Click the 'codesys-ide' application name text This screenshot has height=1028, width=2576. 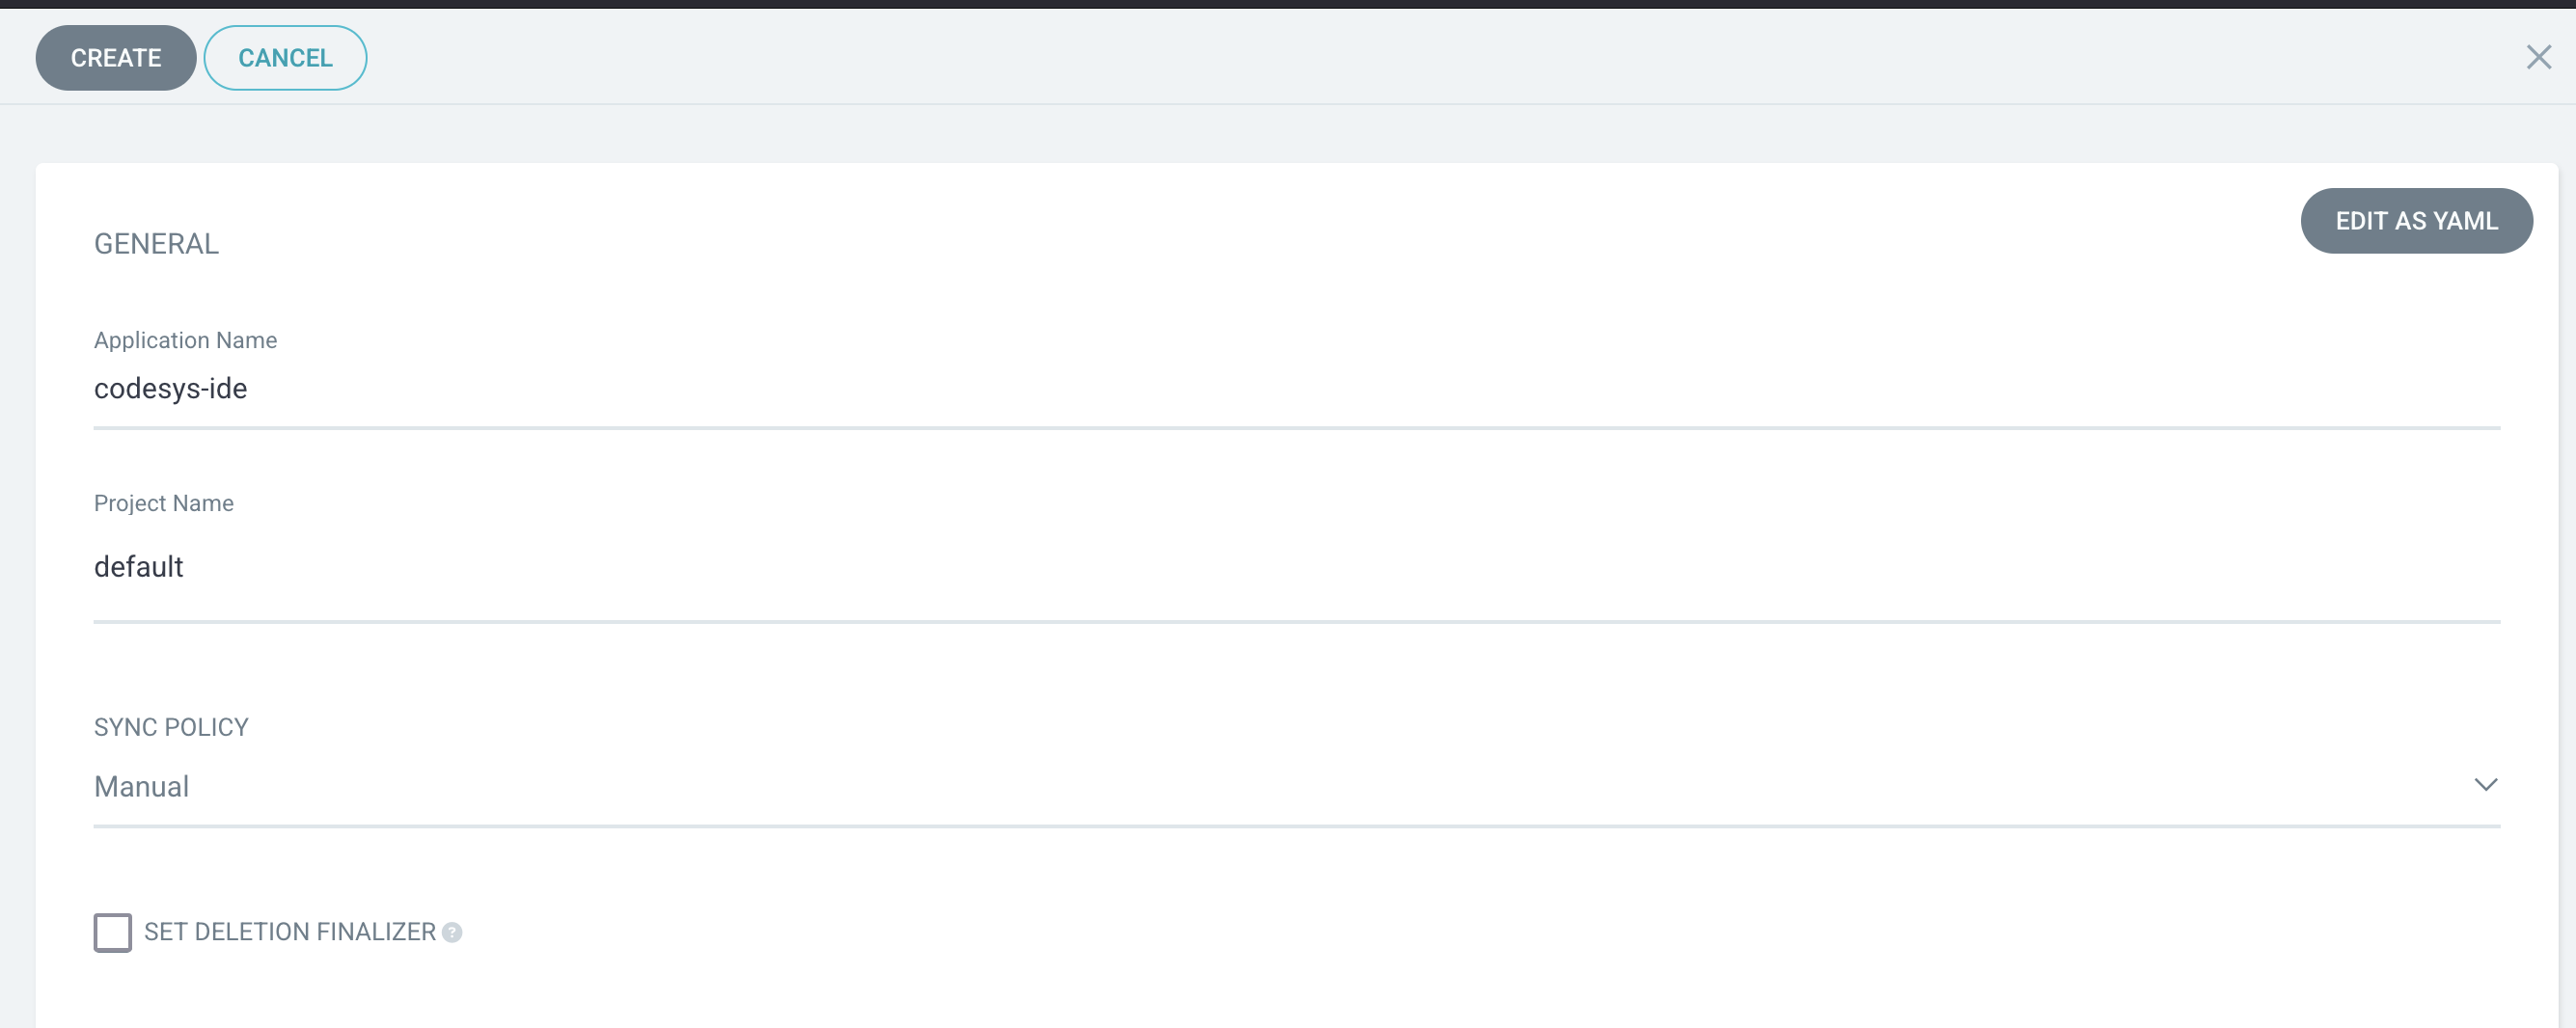pyautogui.click(x=170, y=389)
